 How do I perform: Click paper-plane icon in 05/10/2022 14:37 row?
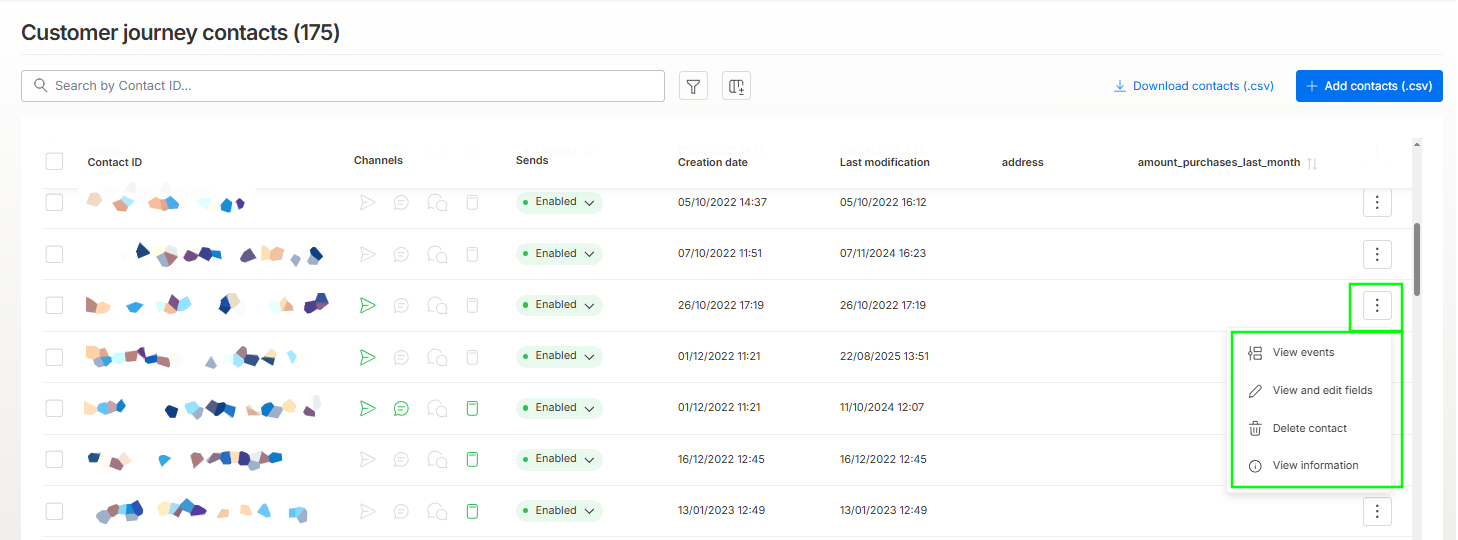click(368, 202)
